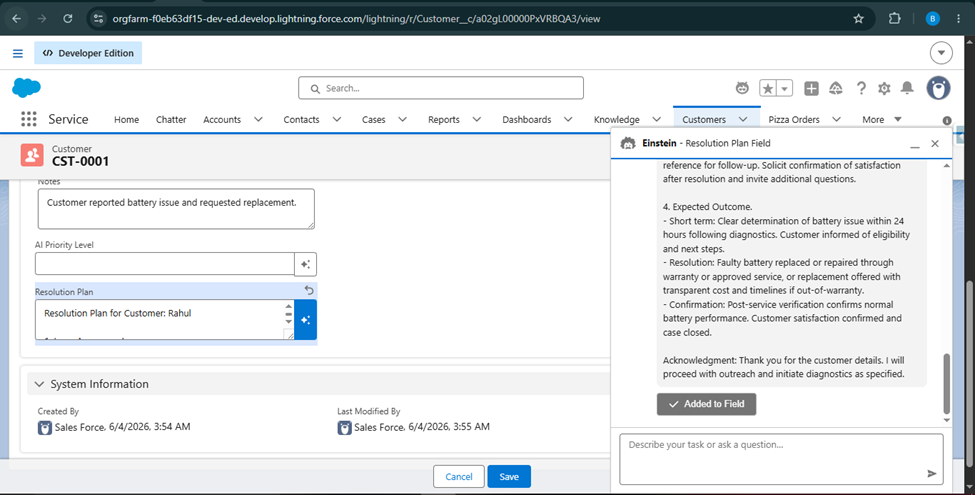Image resolution: width=975 pixels, height=495 pixels.
Task: Click the blue Einstein sparkle button for Resolution Plan
Action: click(305, 320)
